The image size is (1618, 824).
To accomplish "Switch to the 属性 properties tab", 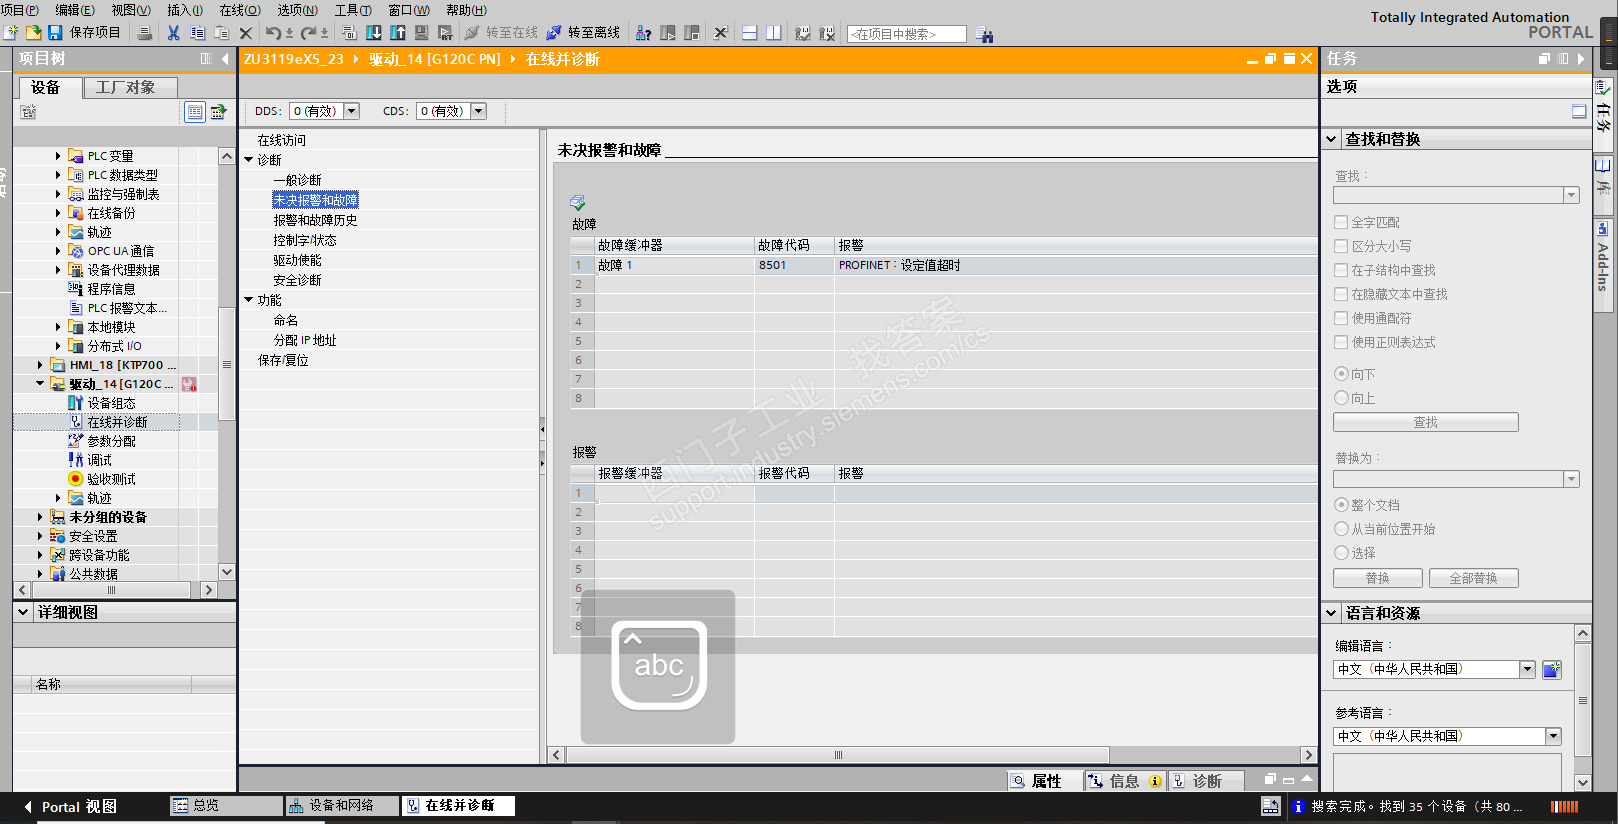I will pyautogui.click(x=1046, y=781).
